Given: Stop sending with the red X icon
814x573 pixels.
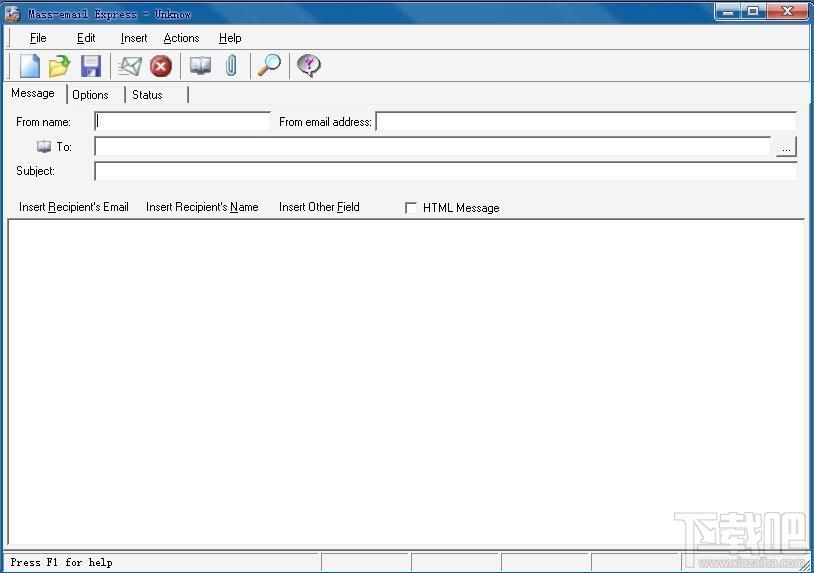Looking at the screenshot, I should (x=161, y=66).
